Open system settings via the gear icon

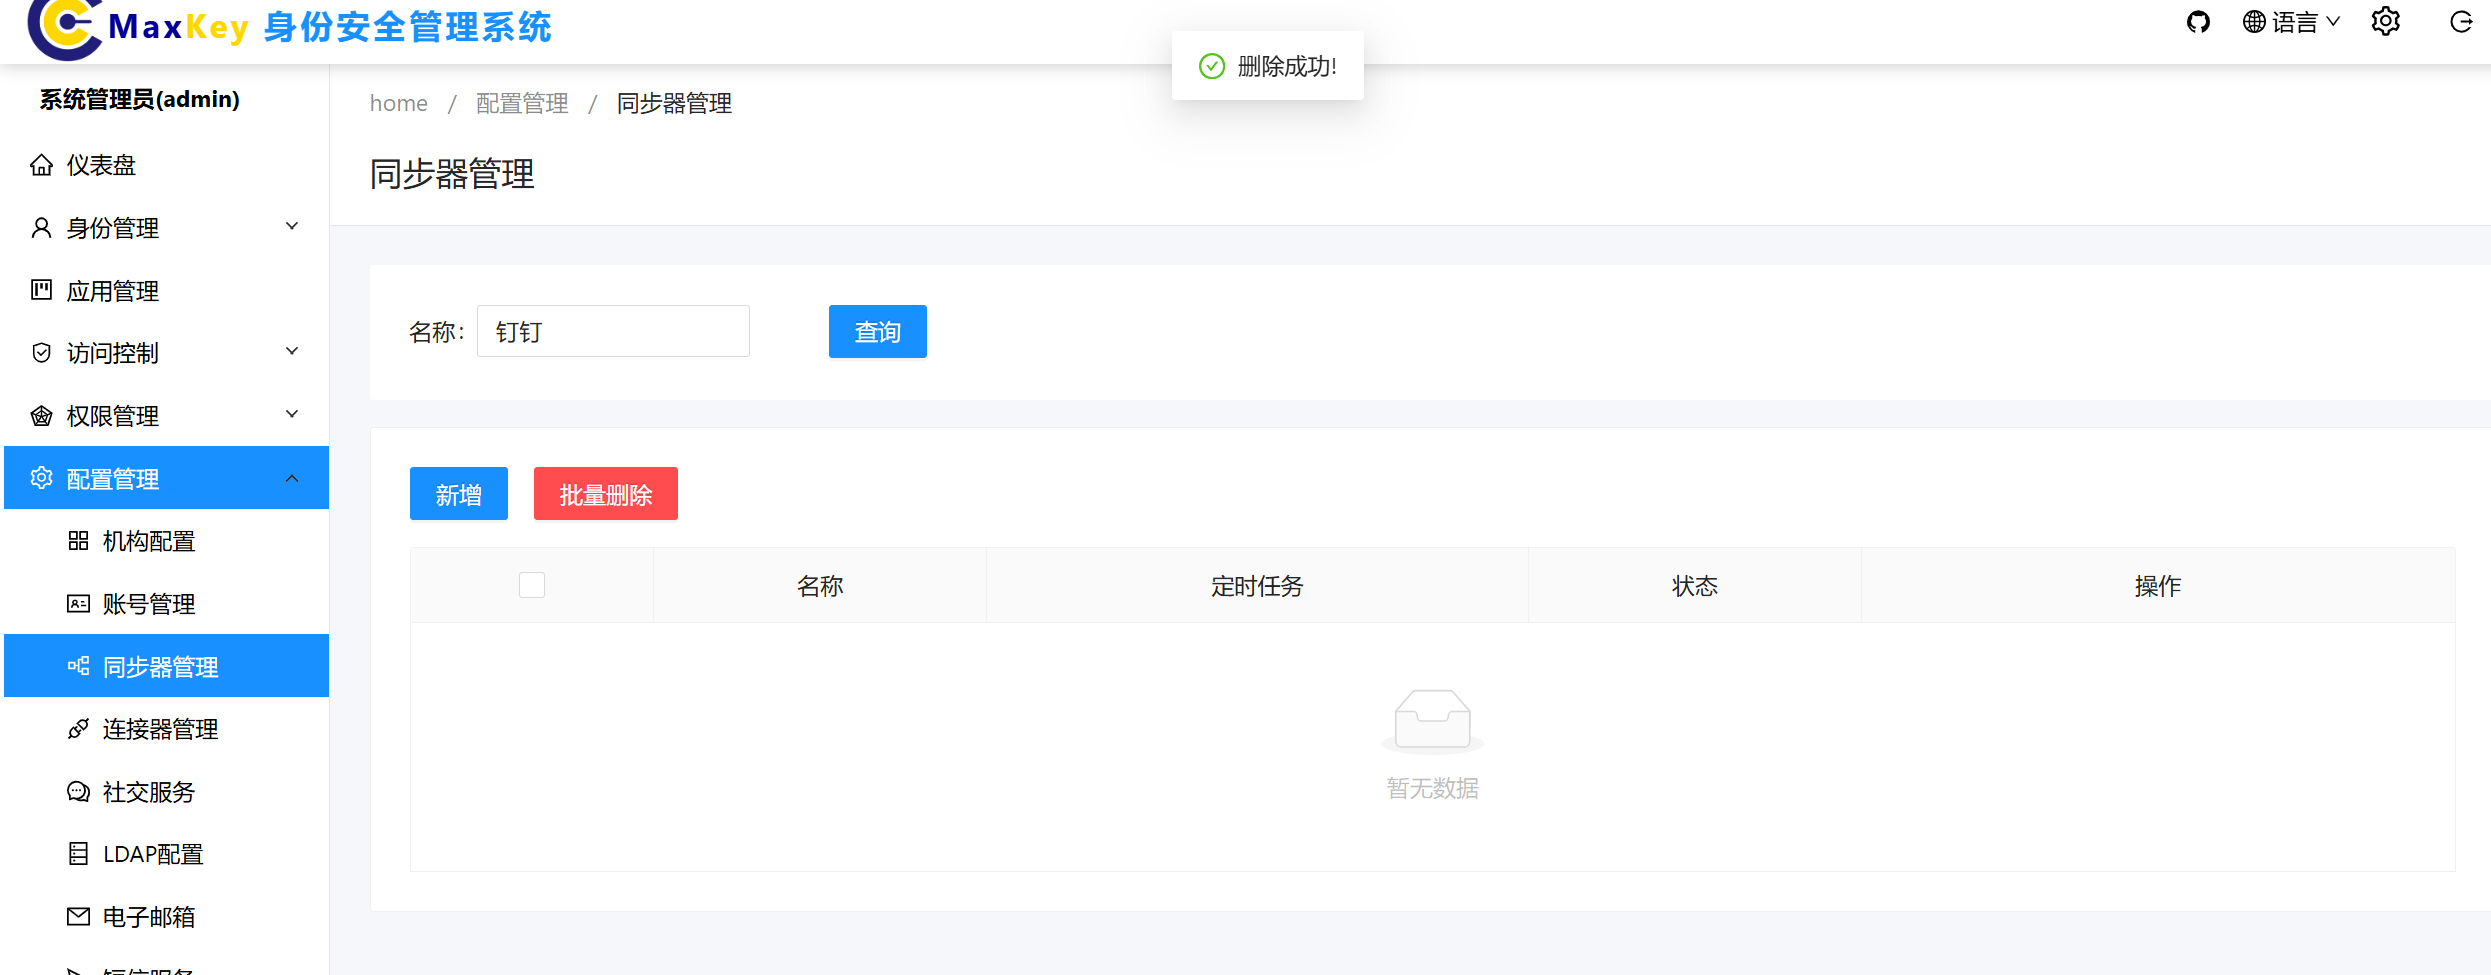2385,21
